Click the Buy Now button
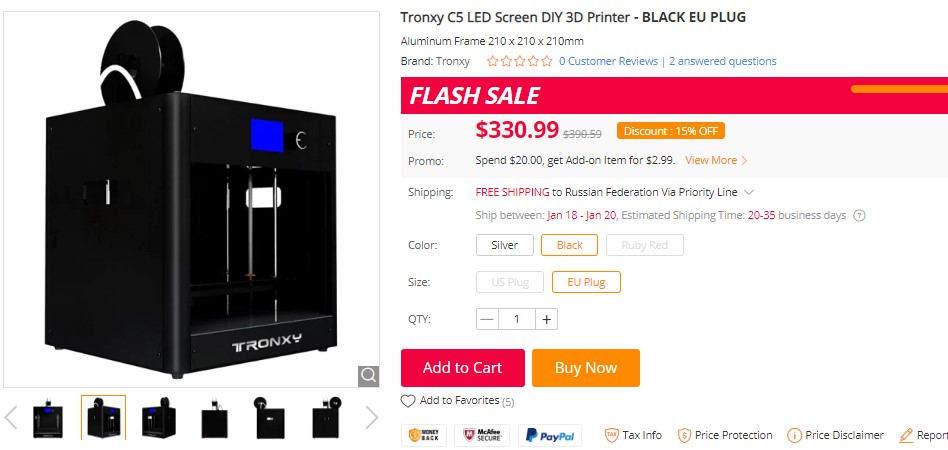The height and width of the screenshot is (450, 948). pos(585,368)
